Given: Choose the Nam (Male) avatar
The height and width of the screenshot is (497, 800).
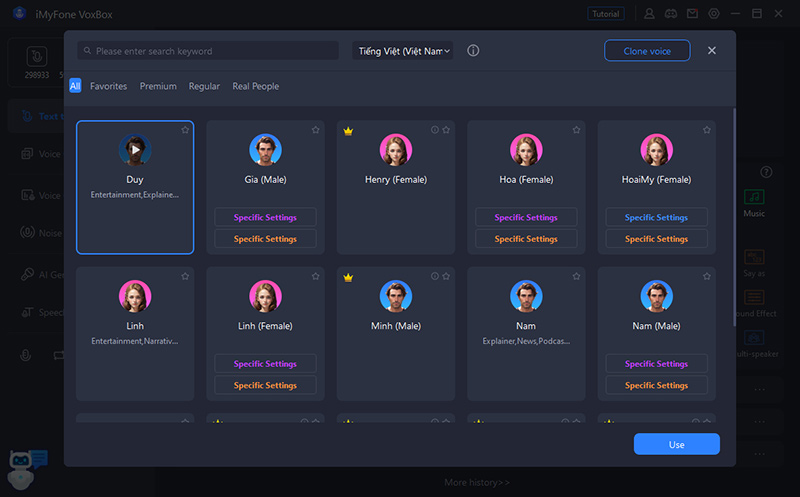Looking at the screenshot, I should (657, 296).
